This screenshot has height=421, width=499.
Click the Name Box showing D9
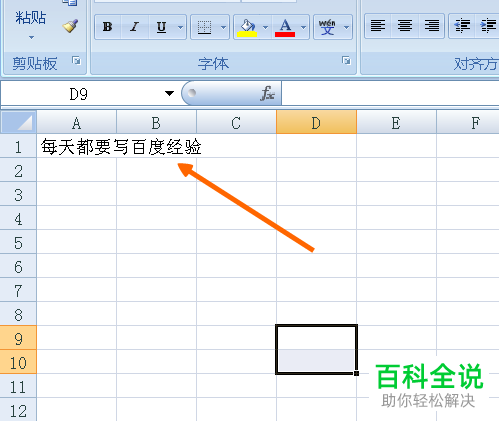(79, 94)
